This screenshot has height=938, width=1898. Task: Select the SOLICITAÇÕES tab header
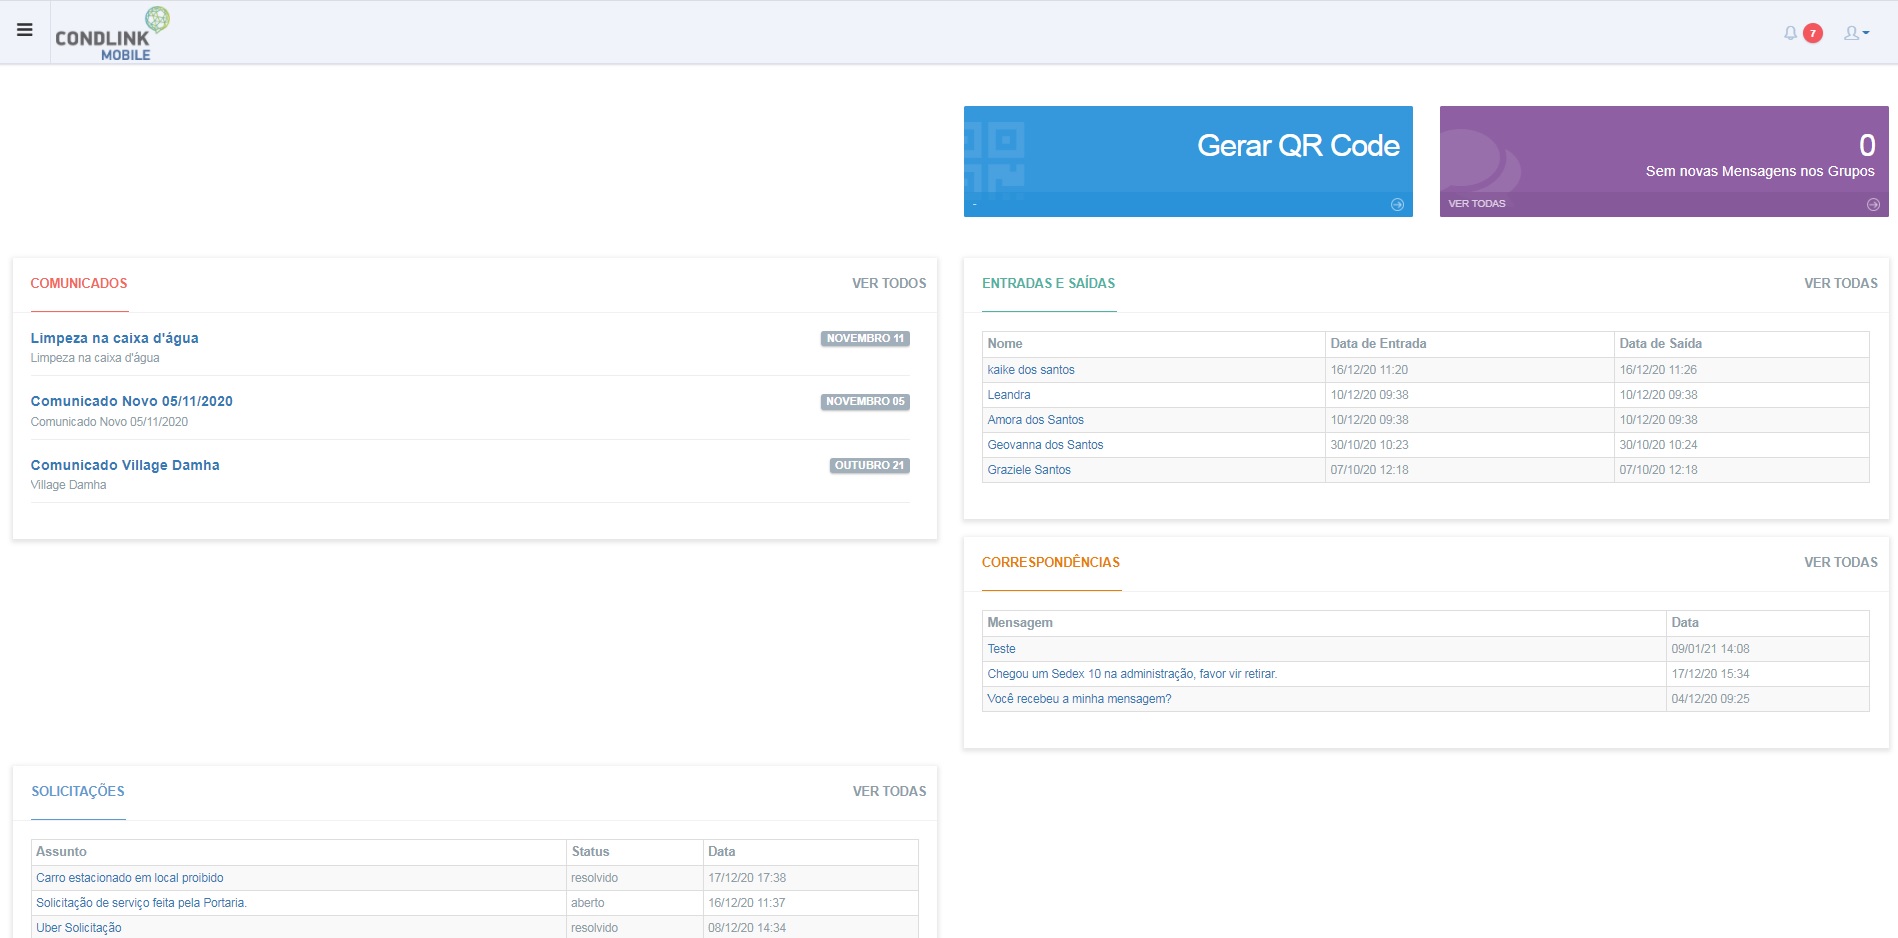click(78, 792)
